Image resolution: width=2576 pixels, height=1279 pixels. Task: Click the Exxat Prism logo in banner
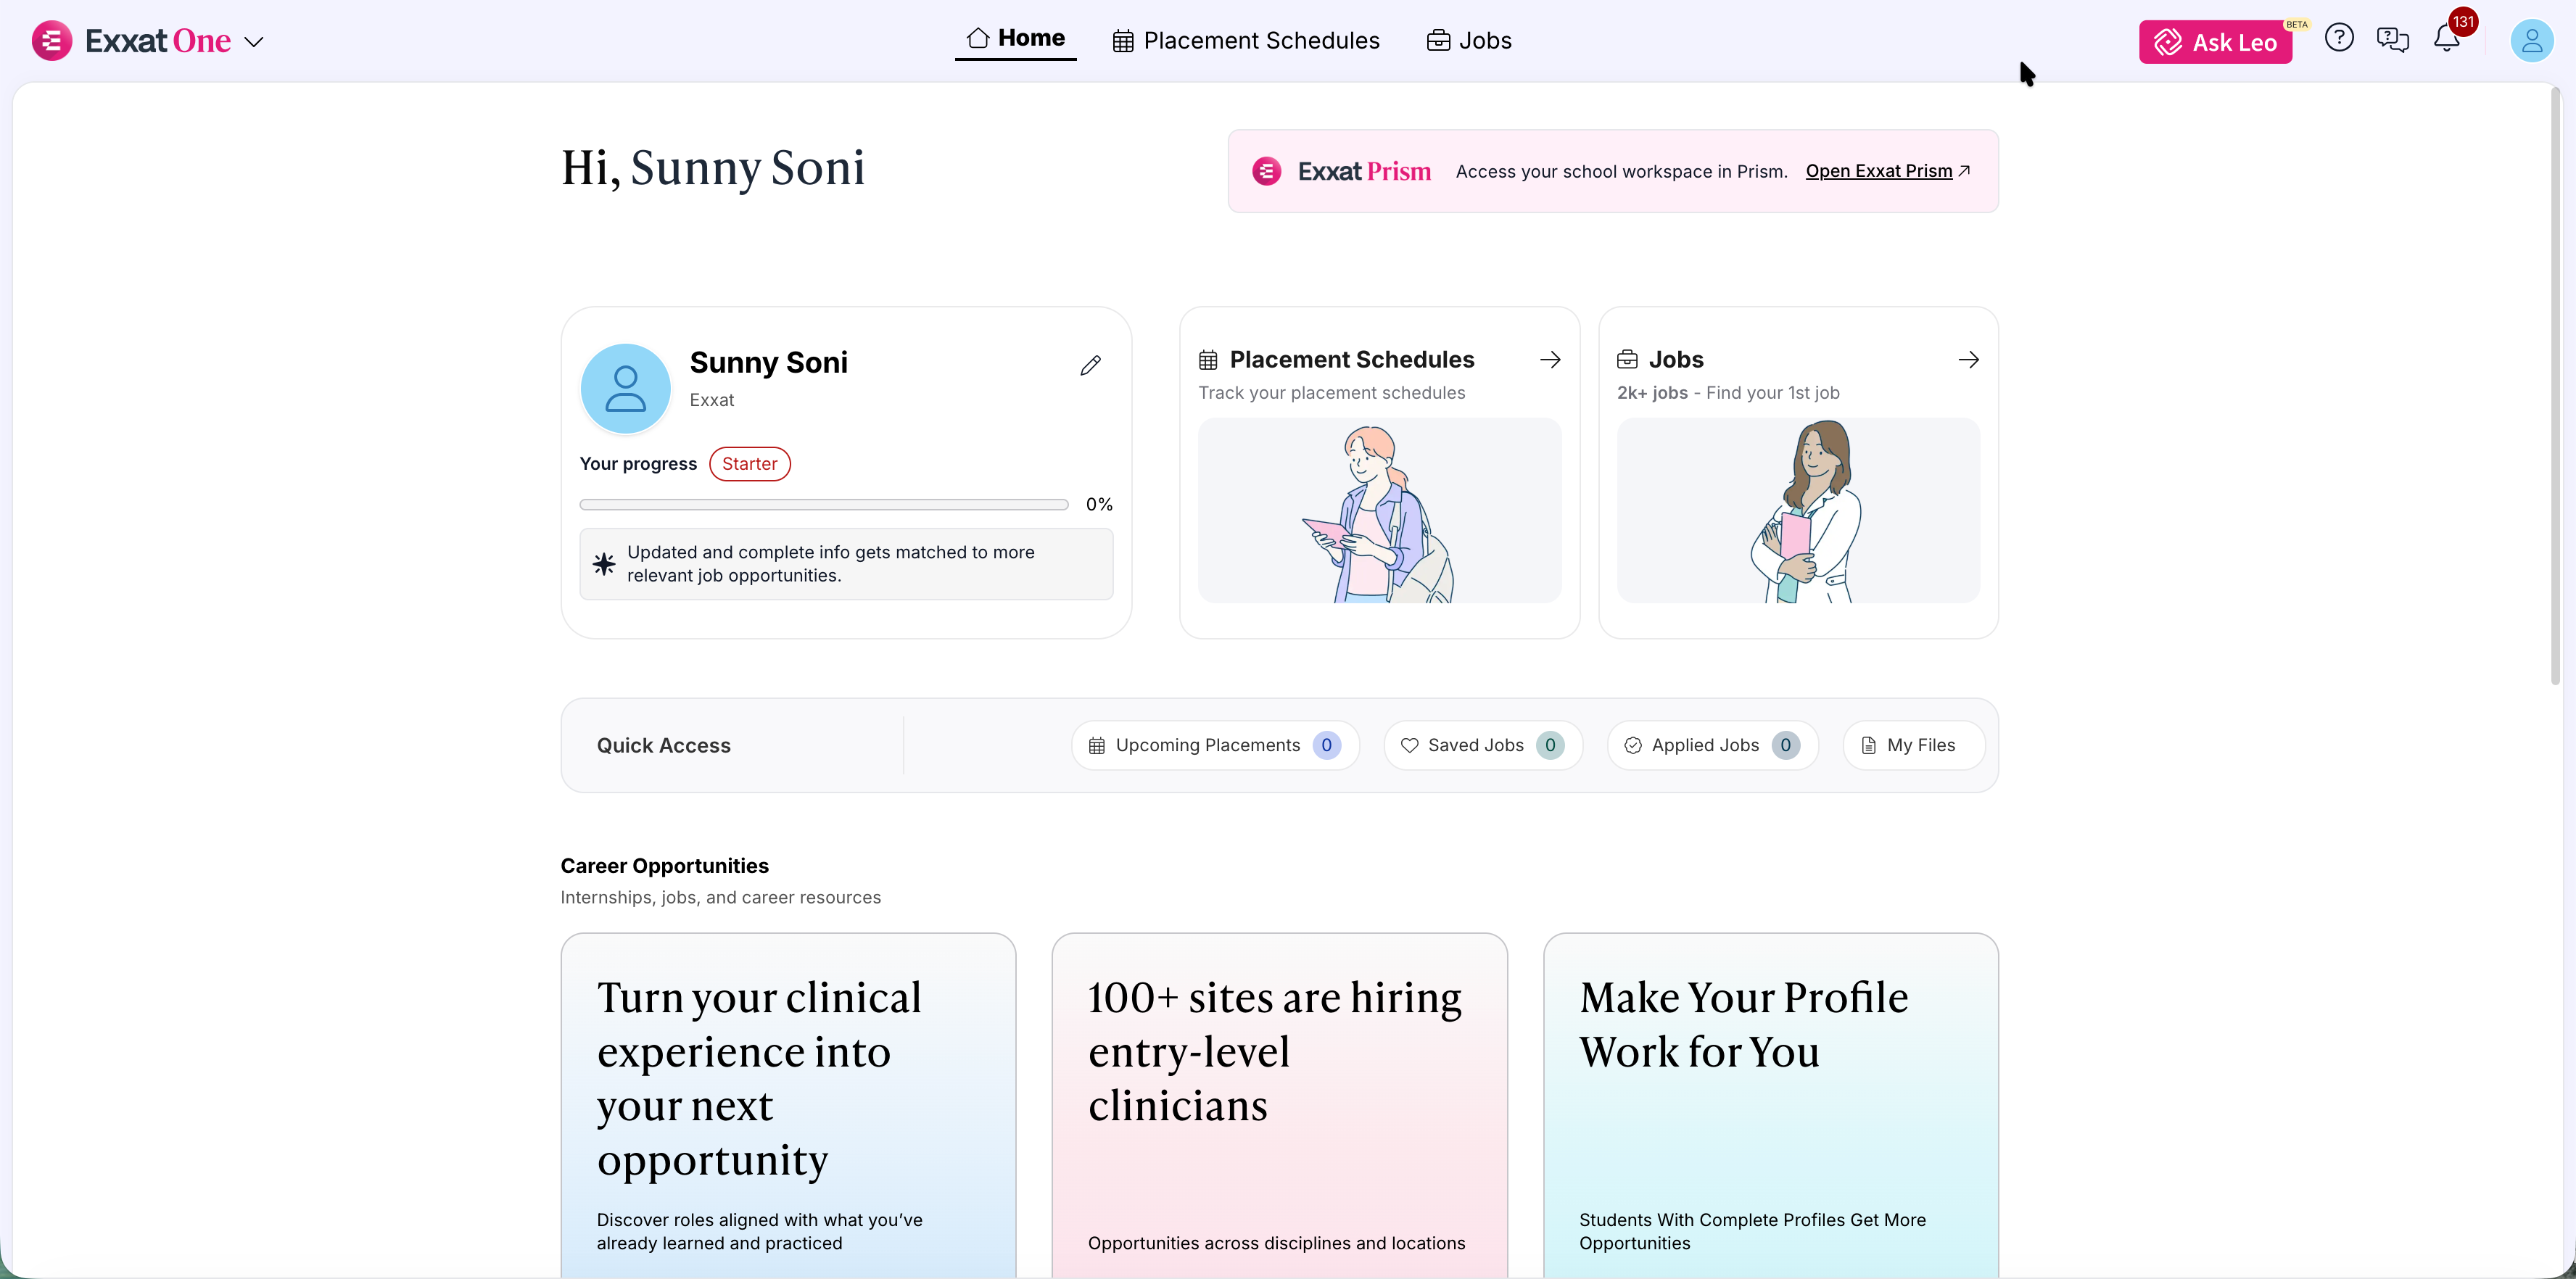tap(1341, 171)
